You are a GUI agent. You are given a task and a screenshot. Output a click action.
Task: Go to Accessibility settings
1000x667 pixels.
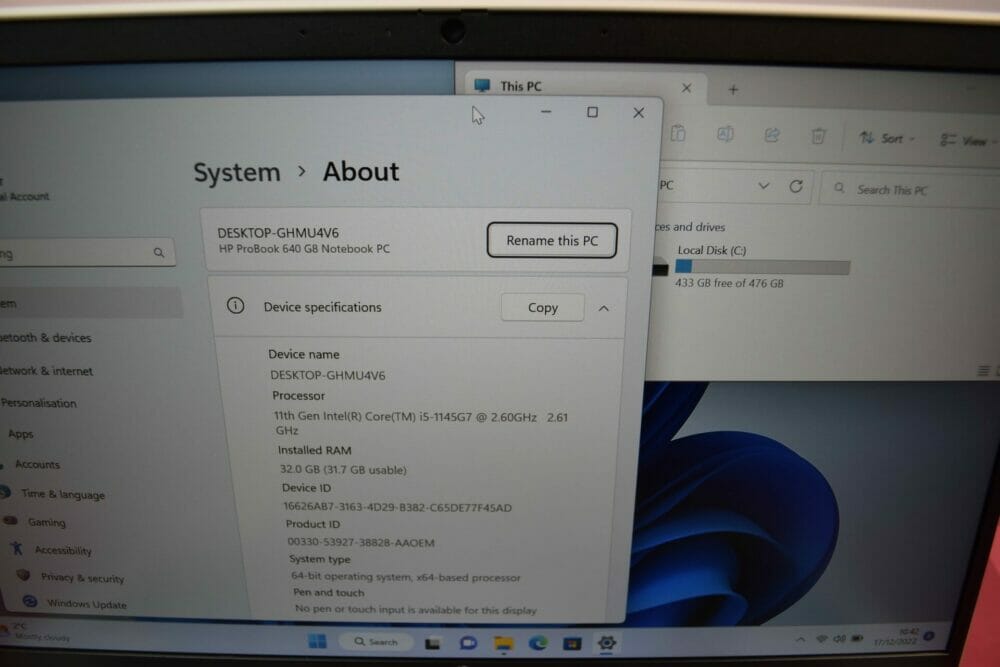click(62, 550)
